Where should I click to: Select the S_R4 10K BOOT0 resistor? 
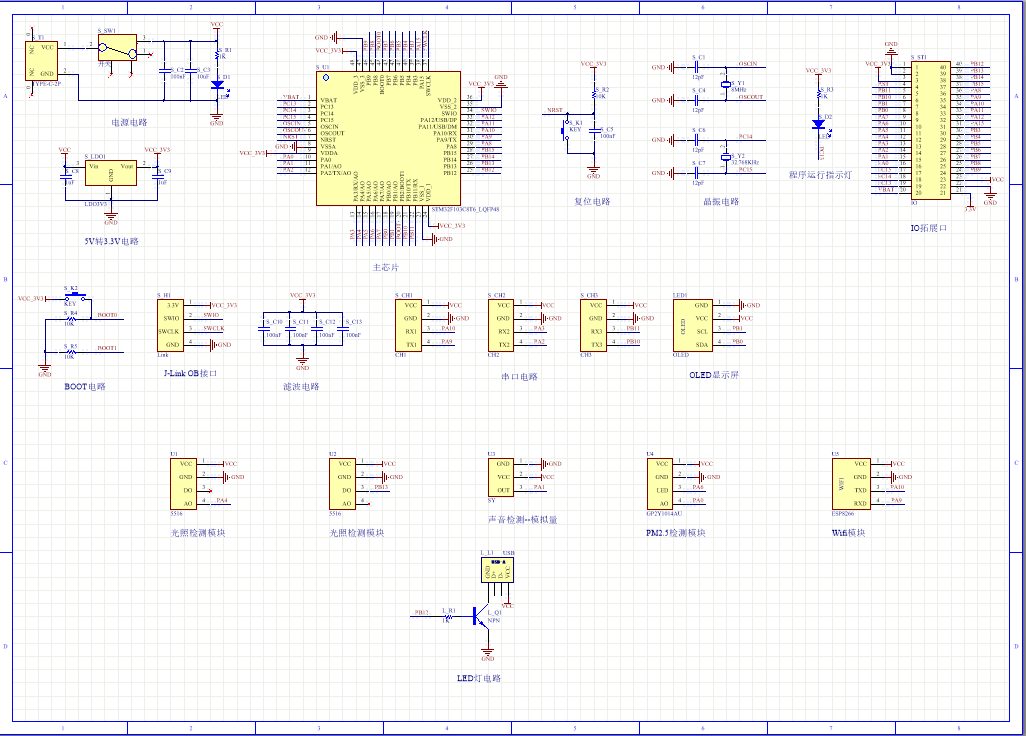tap(71, 319)
